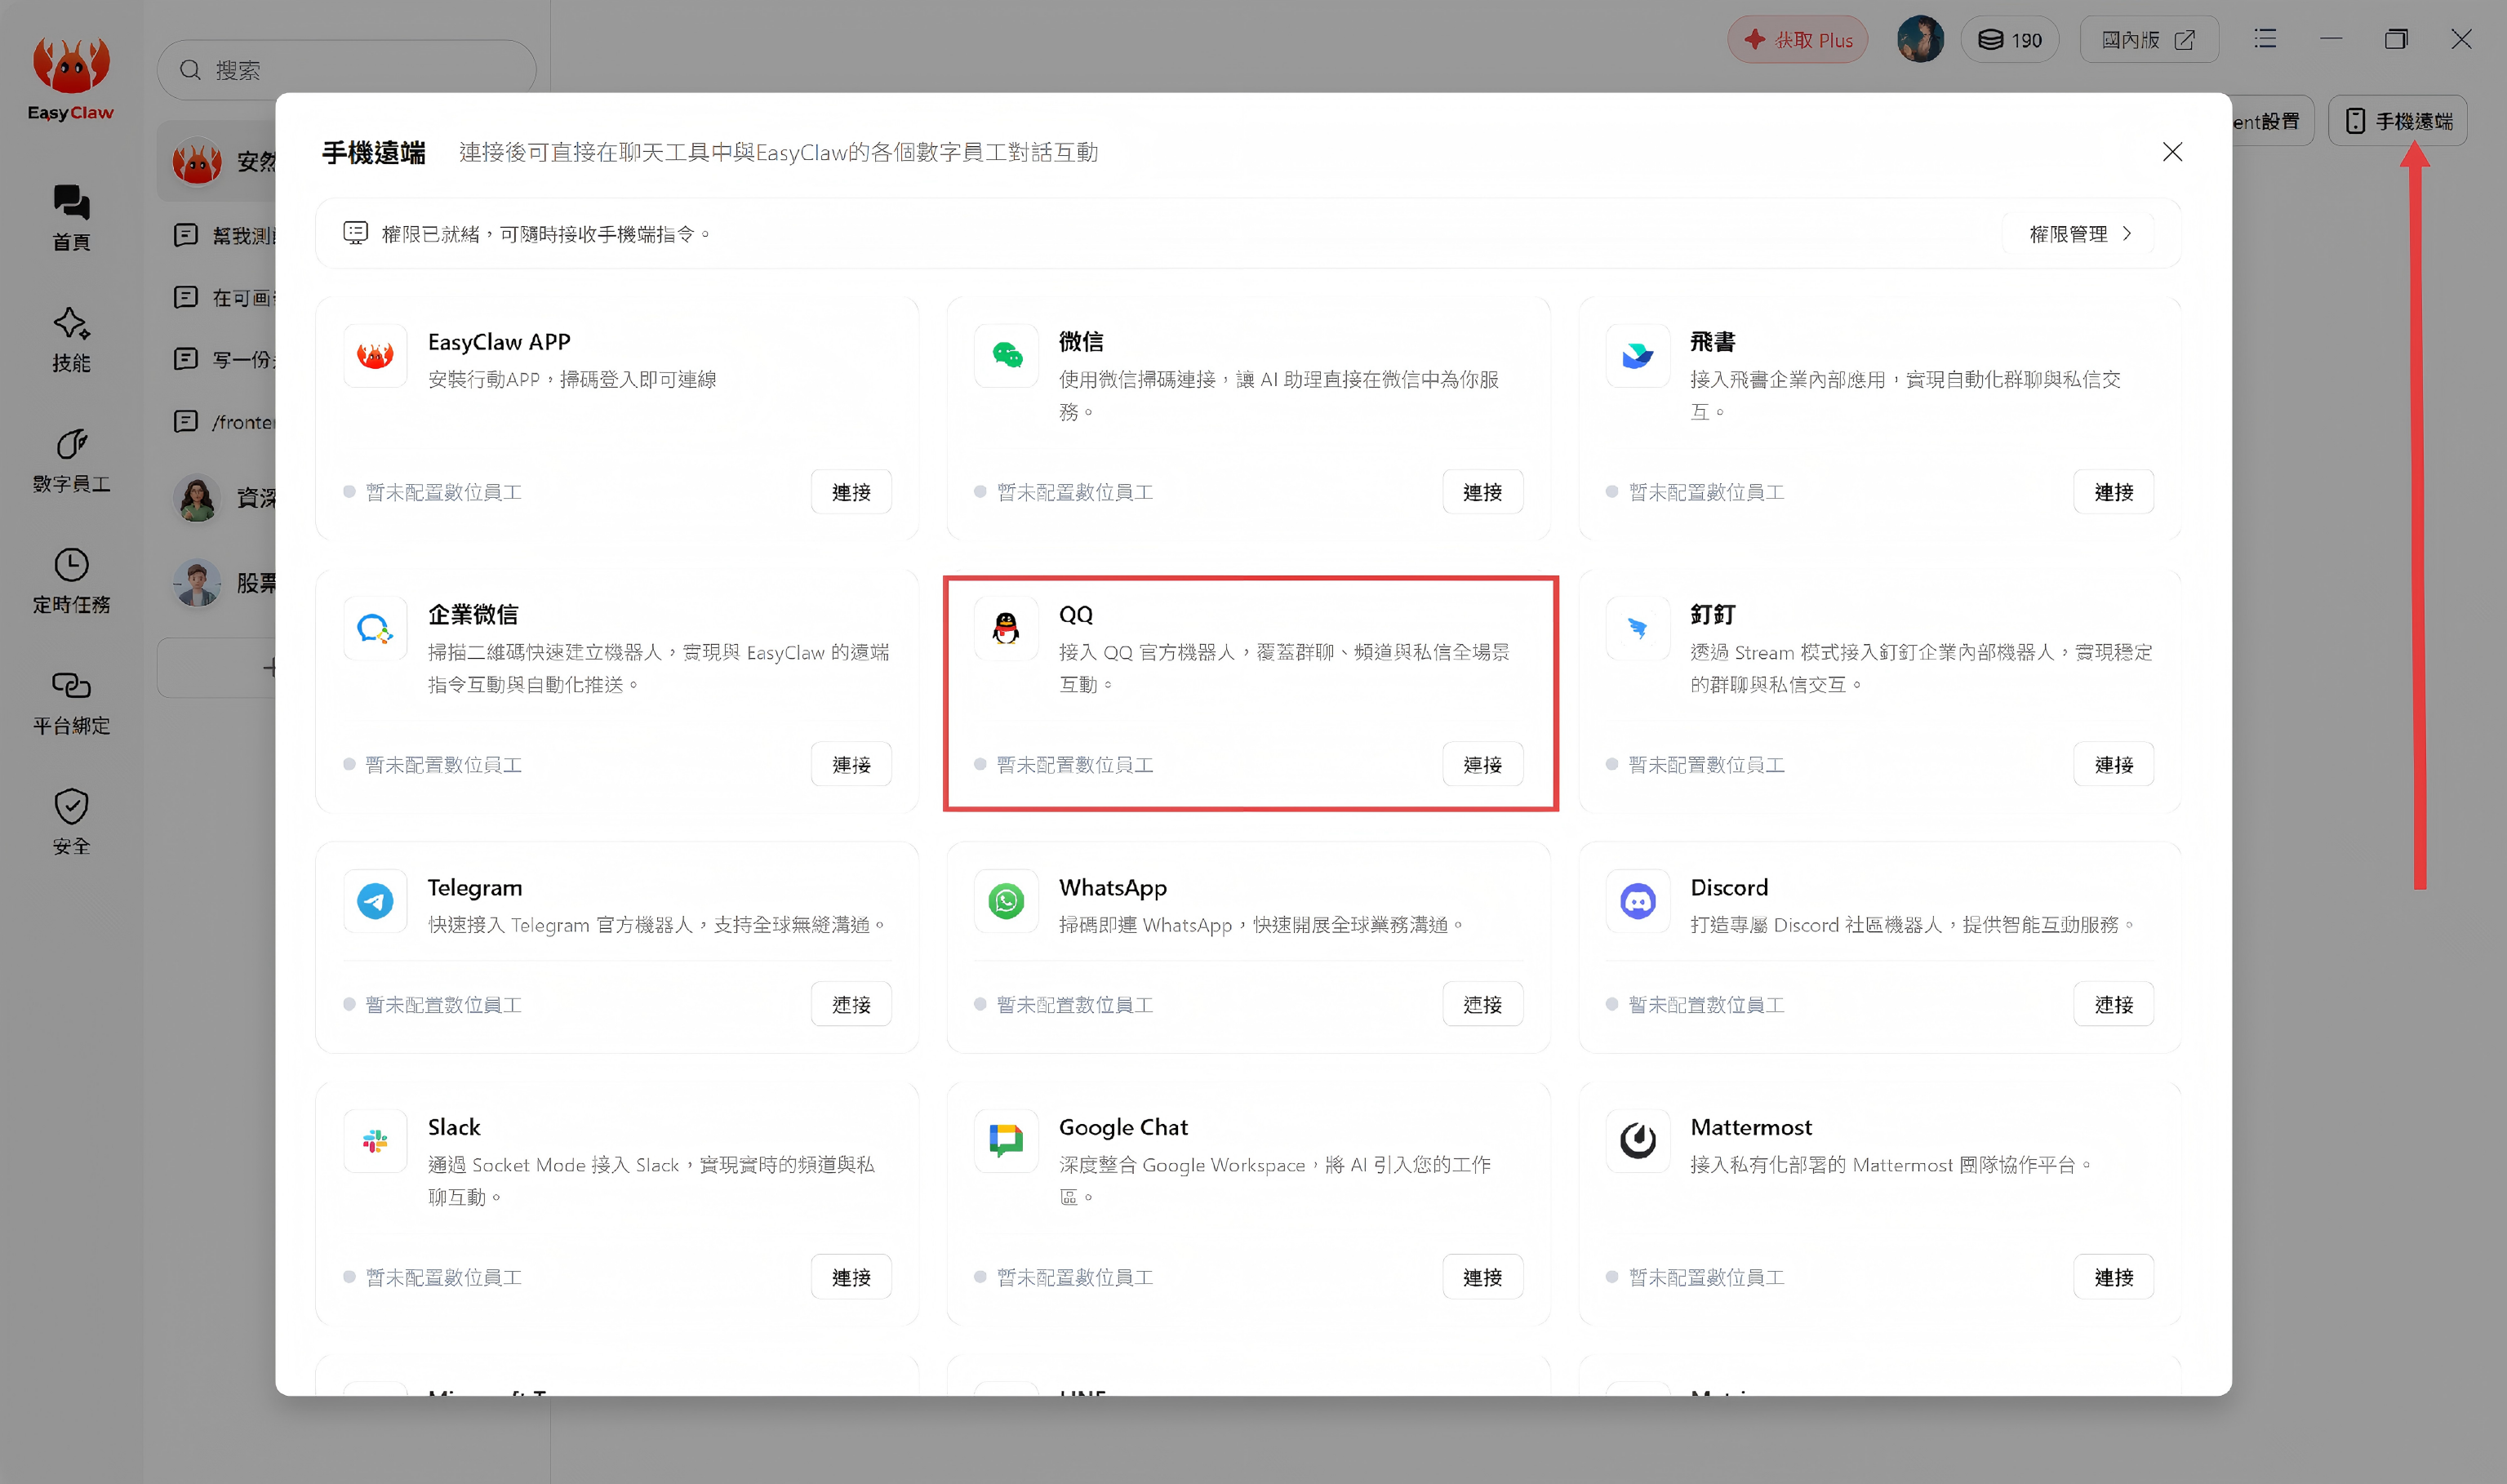The image size is (2507, 1484).
Task: Click the 微信 WeChat card icon
Action: pyautogui.click(x=1006, y=355)
